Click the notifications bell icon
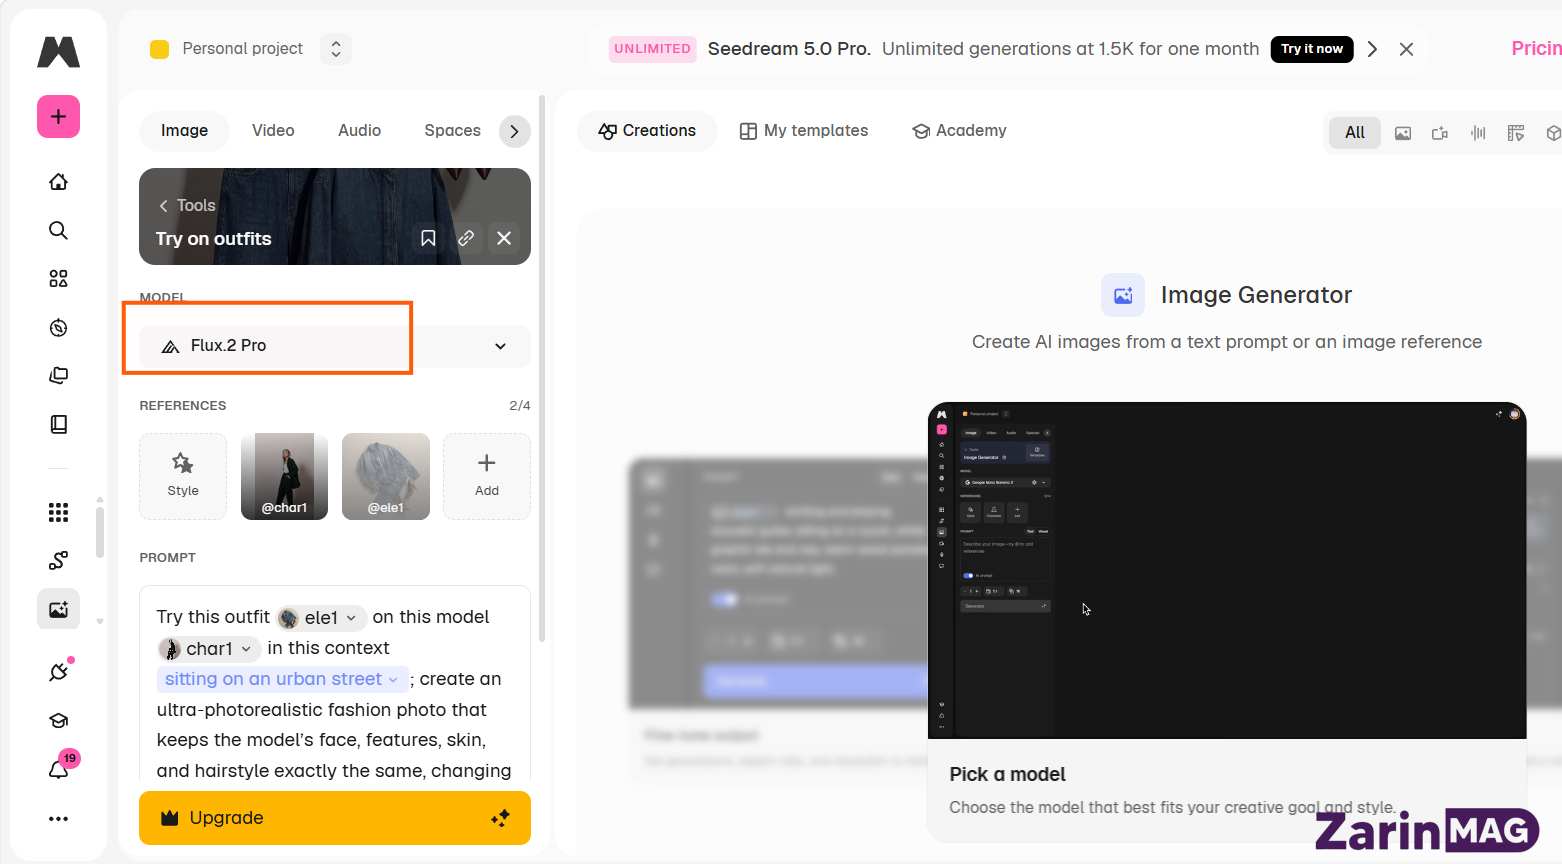This screenshot has height=864, width=1562. (x=59, y=769)
